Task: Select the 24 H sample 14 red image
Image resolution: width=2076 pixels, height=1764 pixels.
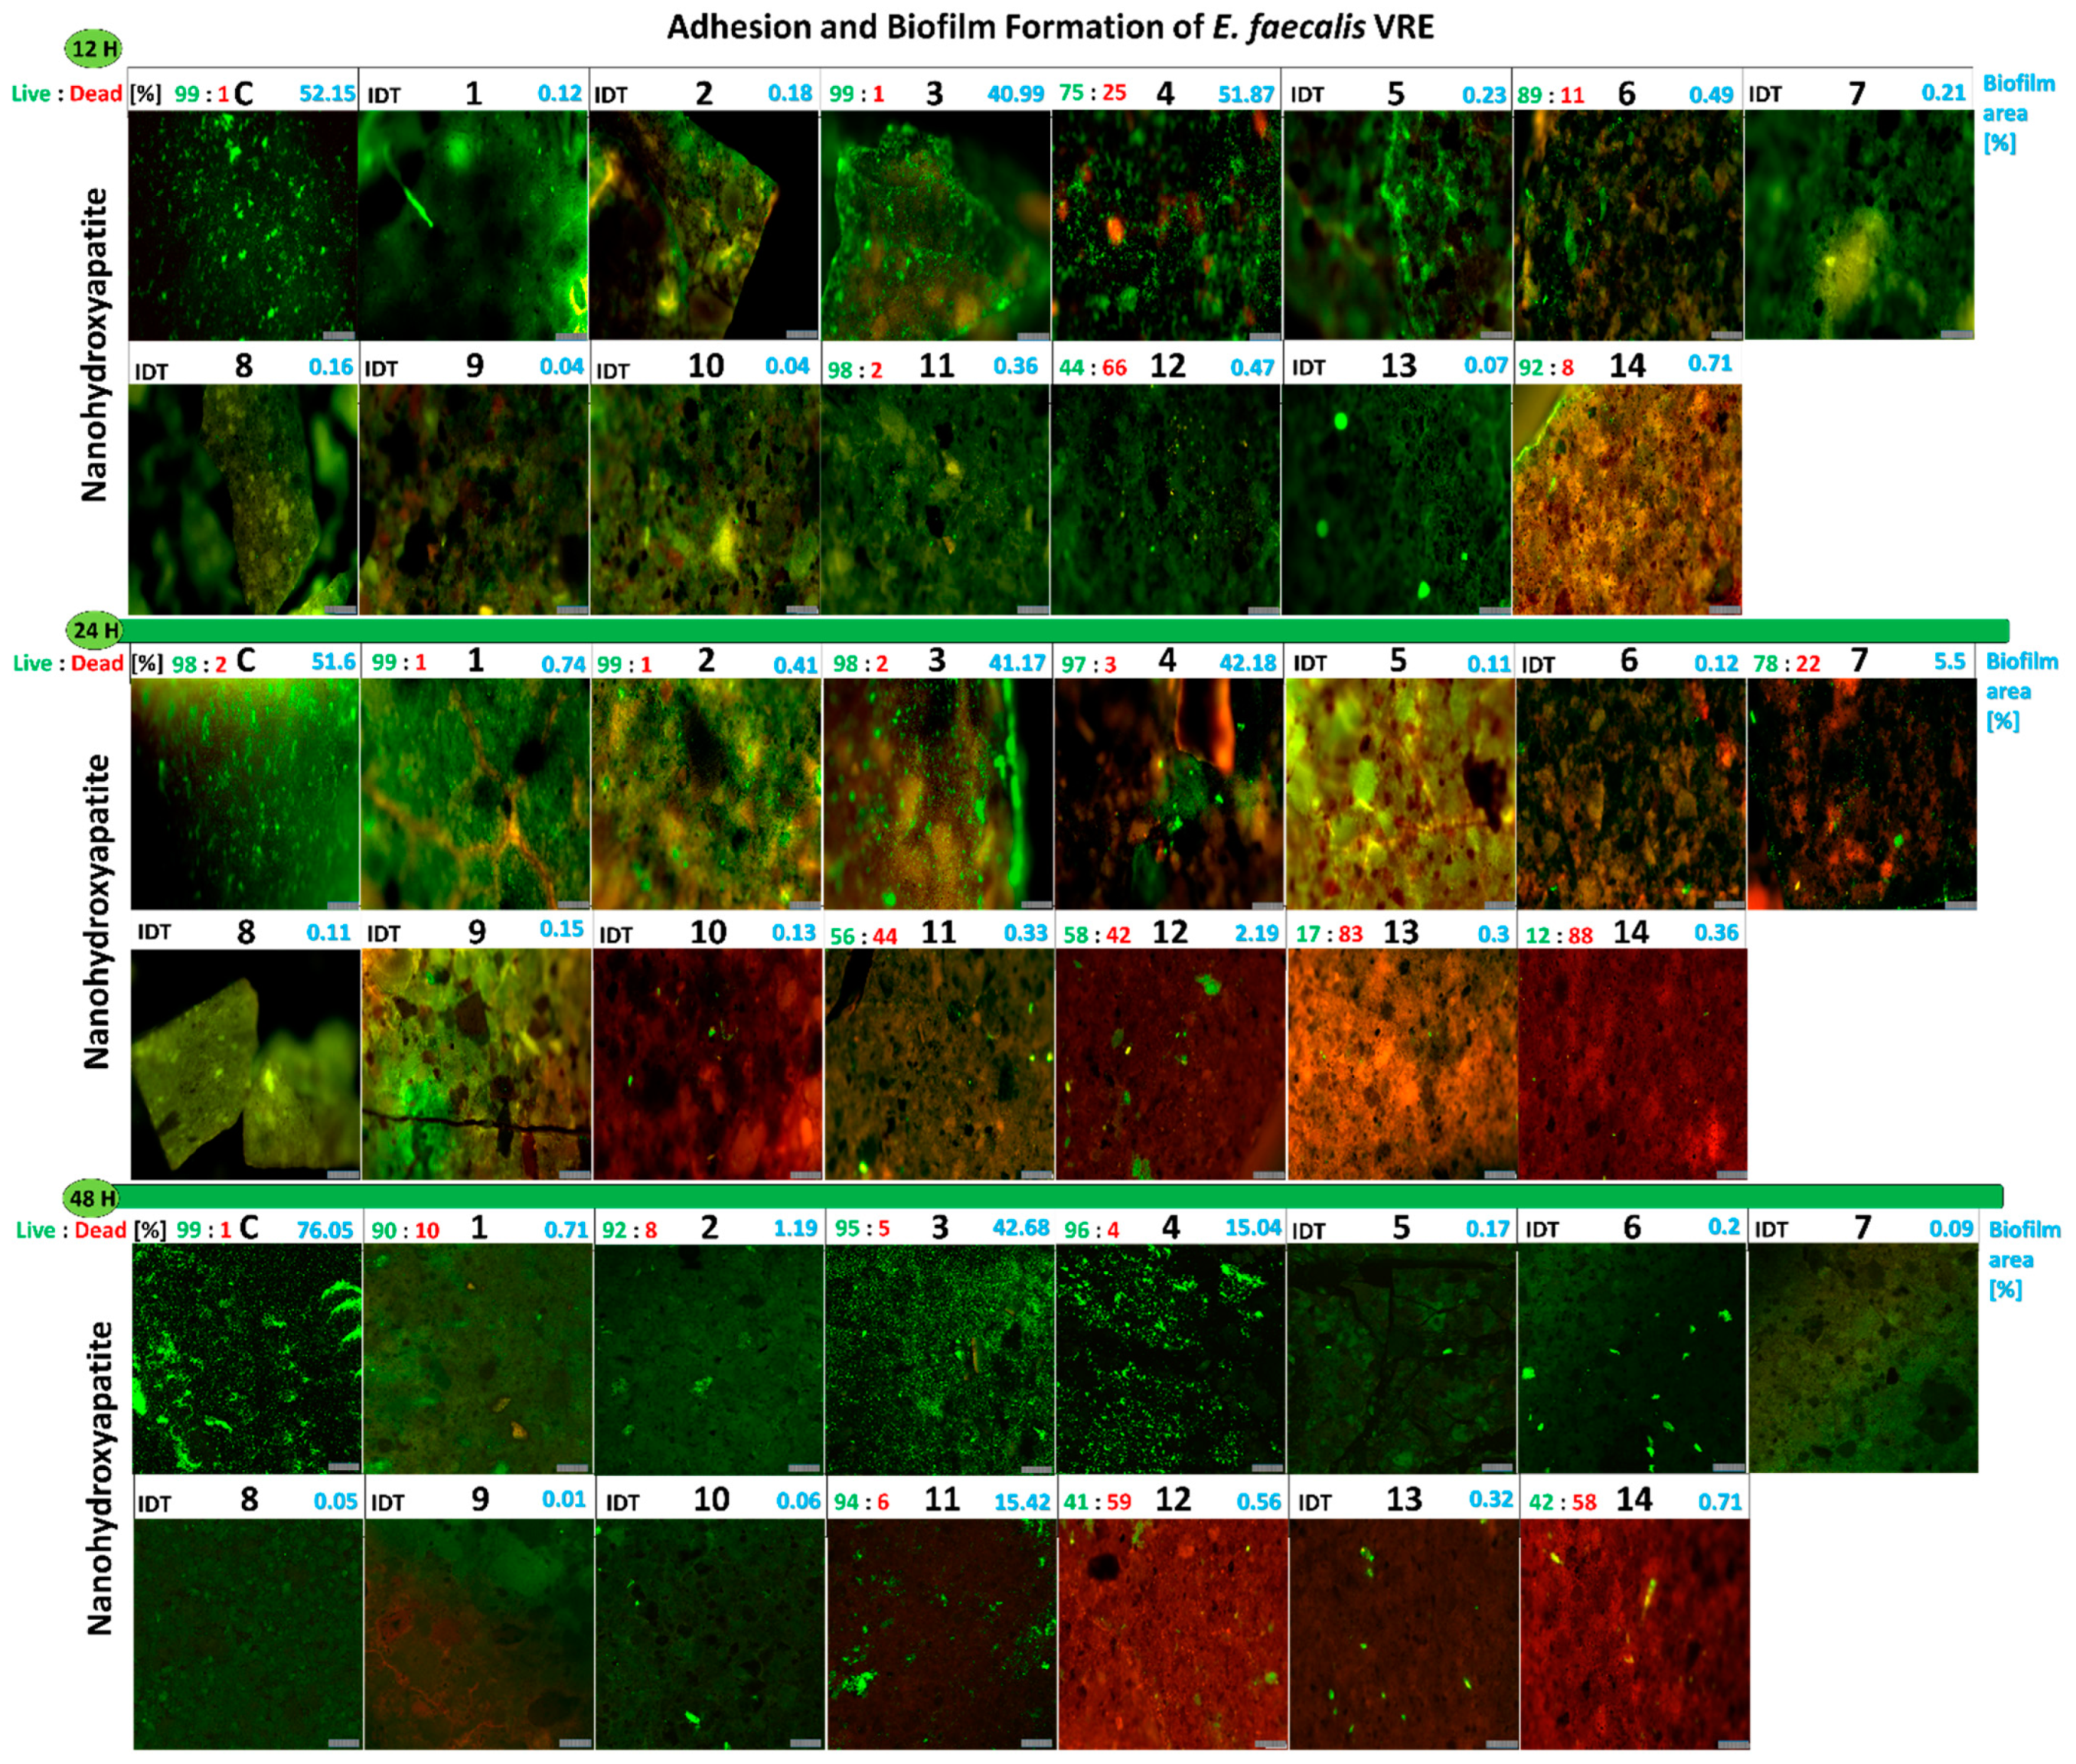Action: [x=1632, y=1063]
